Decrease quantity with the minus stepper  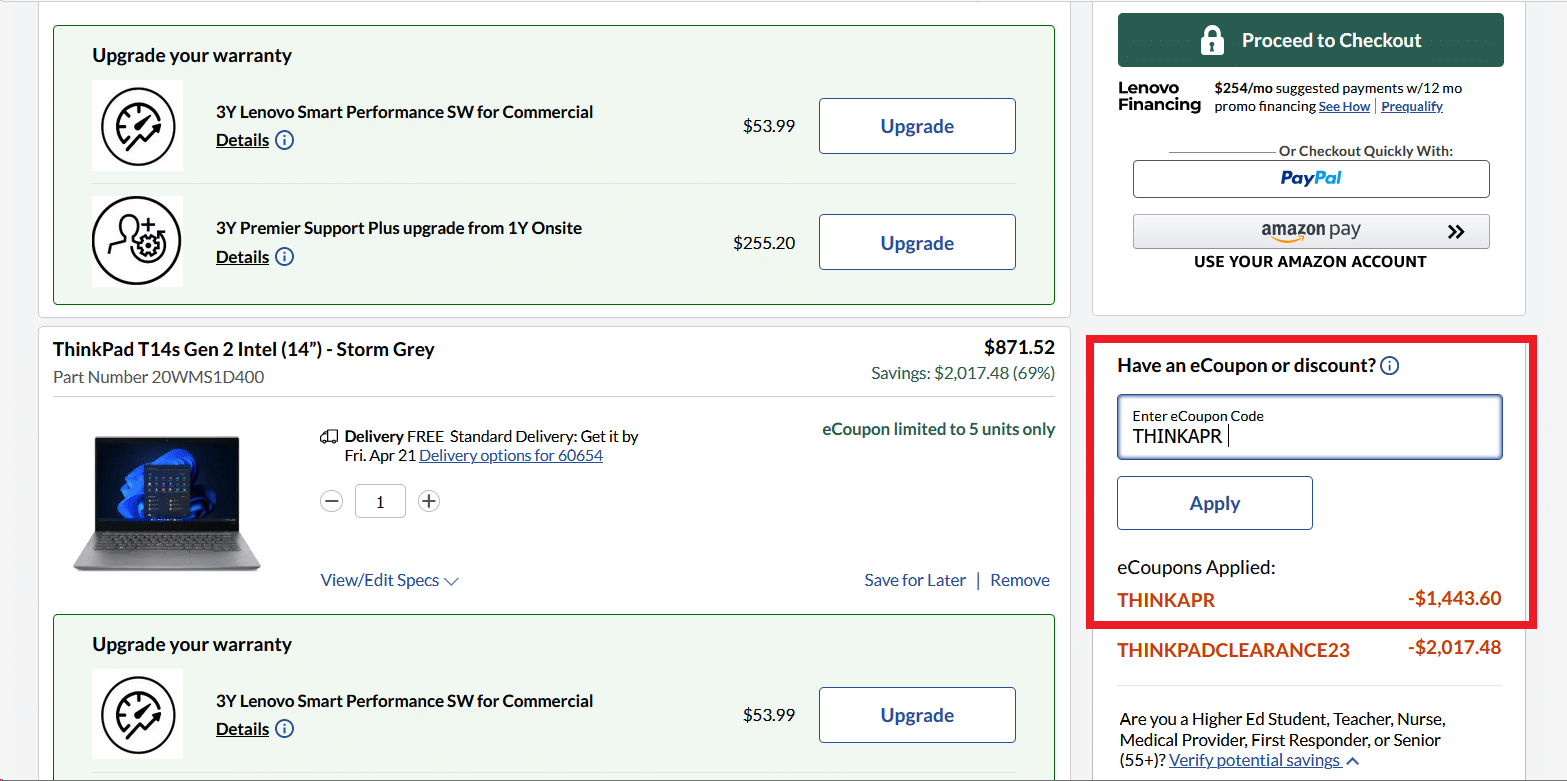pyautogui.click(x=331, y=501)
